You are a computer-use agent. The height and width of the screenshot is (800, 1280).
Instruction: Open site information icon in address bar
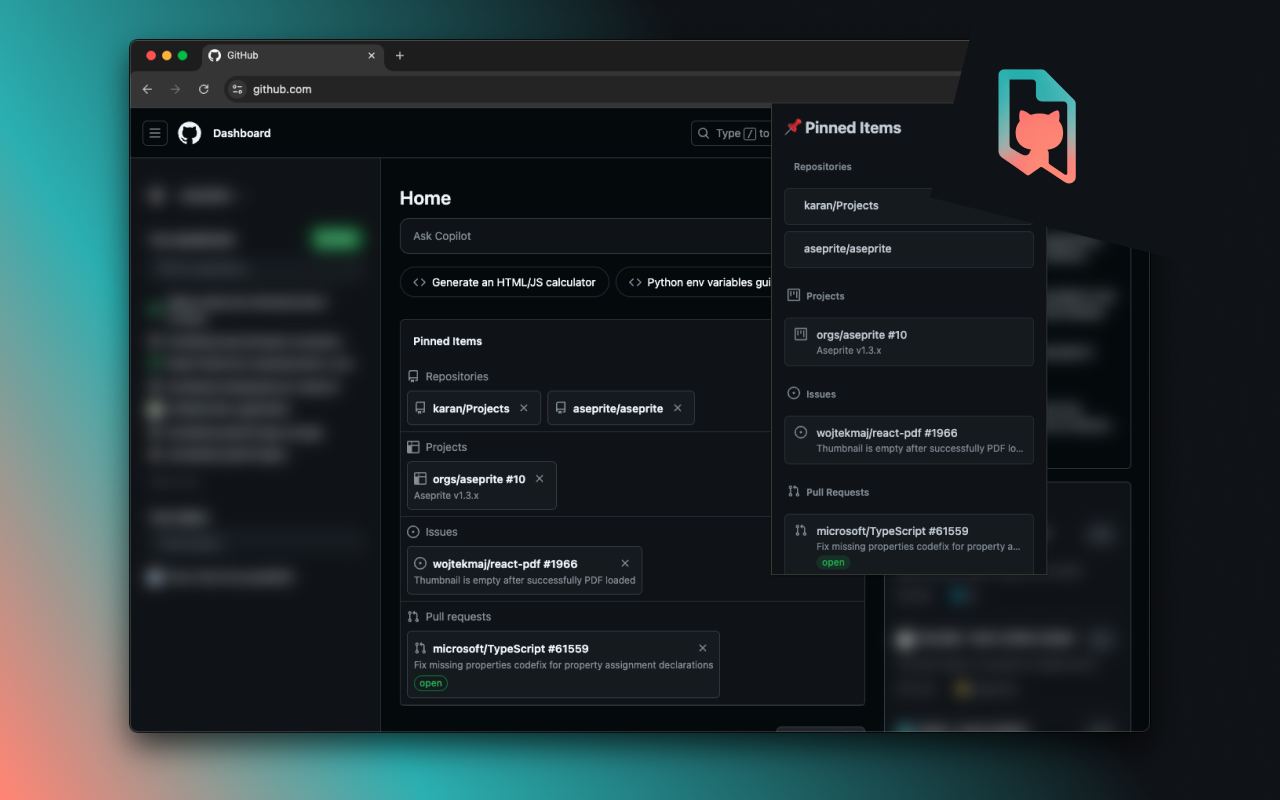237,89
